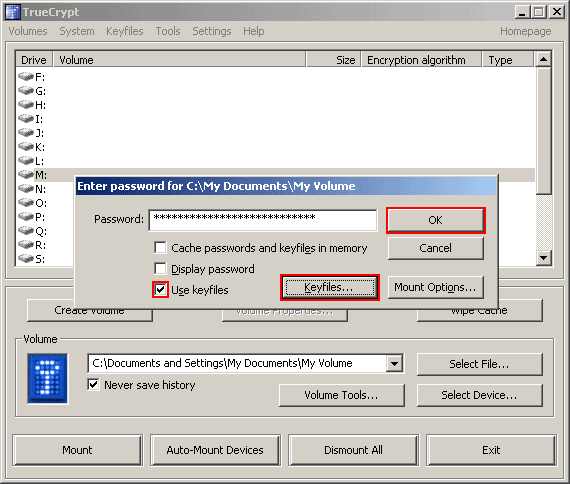Select drive I: icon in list

coord(26,119)
